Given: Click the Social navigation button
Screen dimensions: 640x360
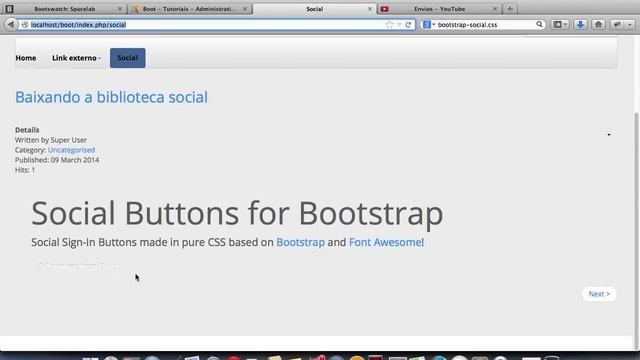Looking at the screenshot, I should point(127,58).
